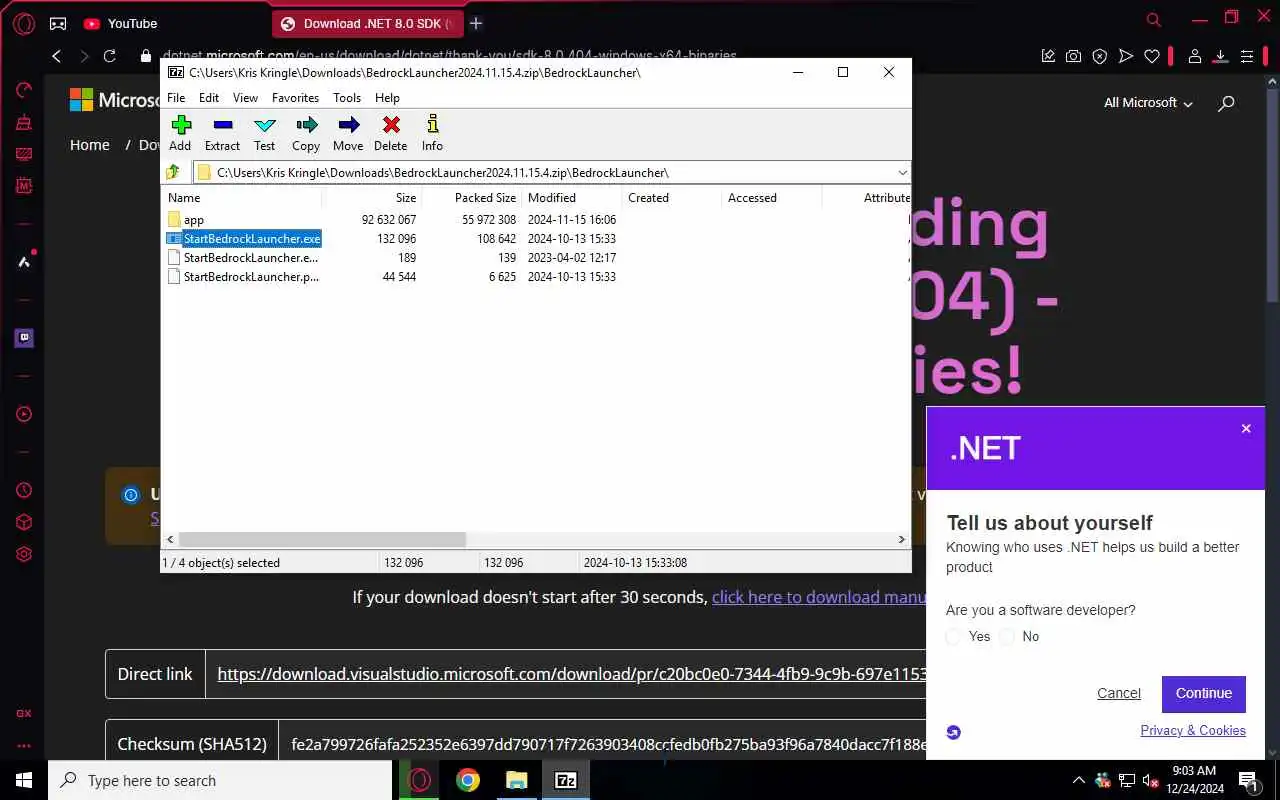Go to Home breadcrumb on Microsoft page
This screenshot has width=1280, height=800.
coord(89,145)
